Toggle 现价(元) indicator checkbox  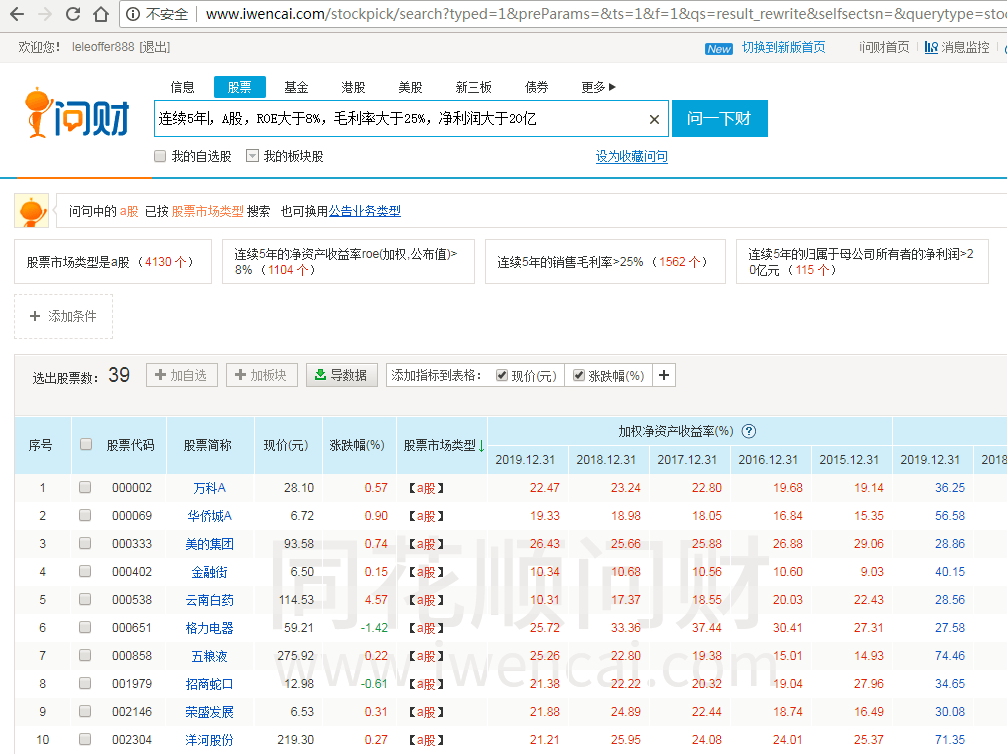click(x=502, y=376)
